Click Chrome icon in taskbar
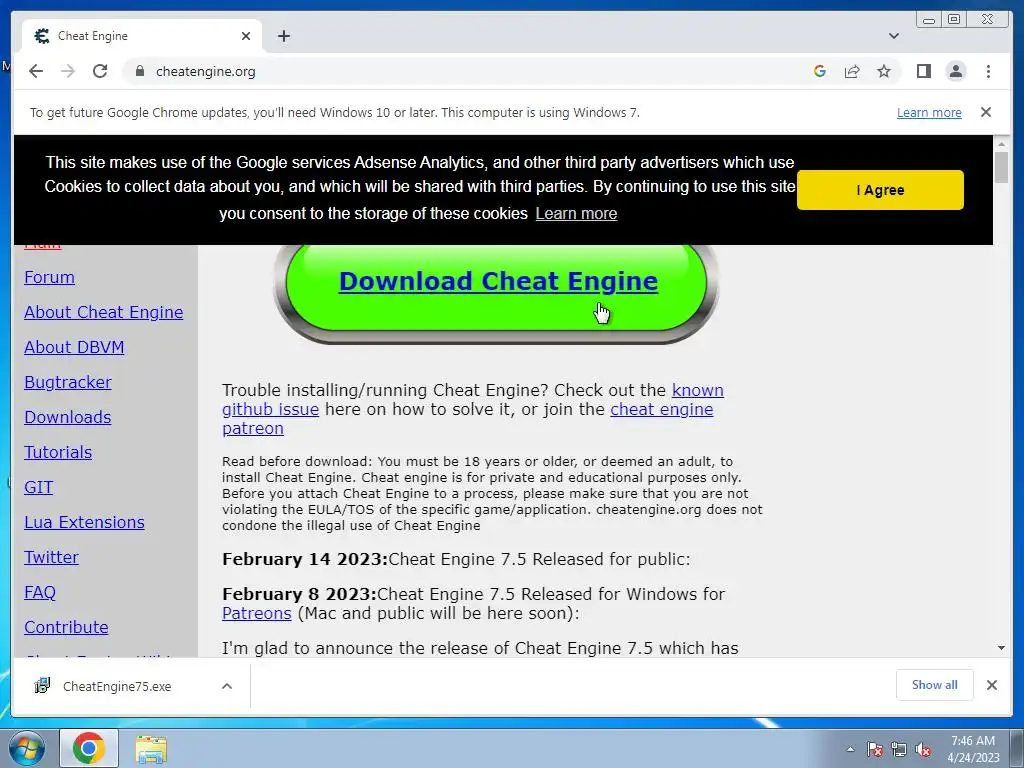The width and height of the screenshot is (1024, 768). 89,748
